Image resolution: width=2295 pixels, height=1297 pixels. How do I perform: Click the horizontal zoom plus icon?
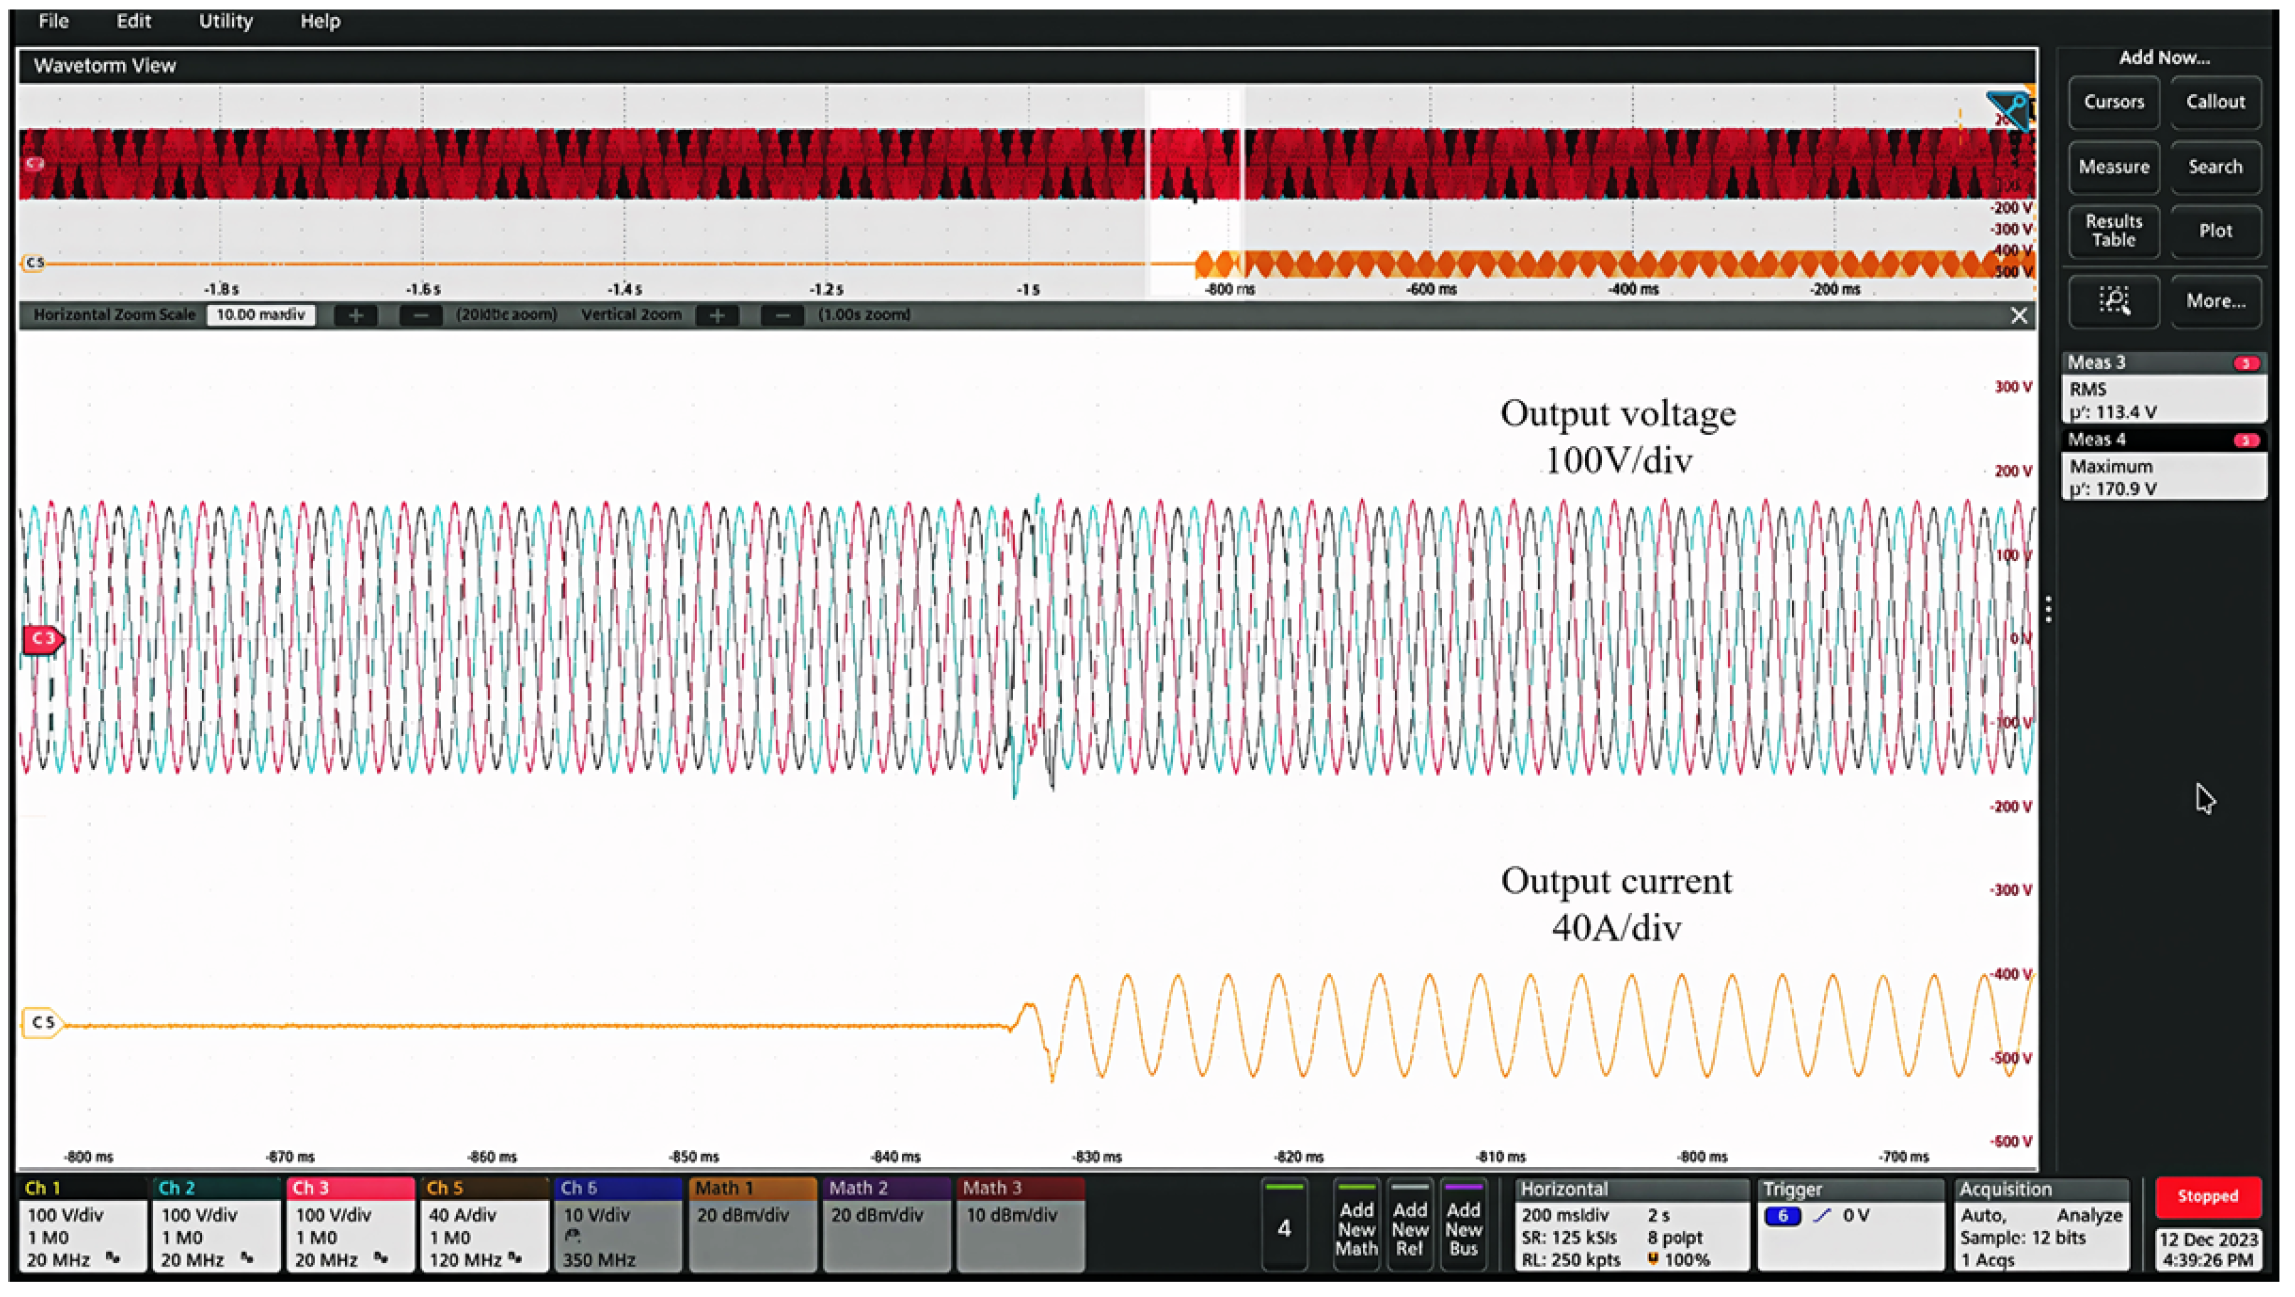[356, 316]
